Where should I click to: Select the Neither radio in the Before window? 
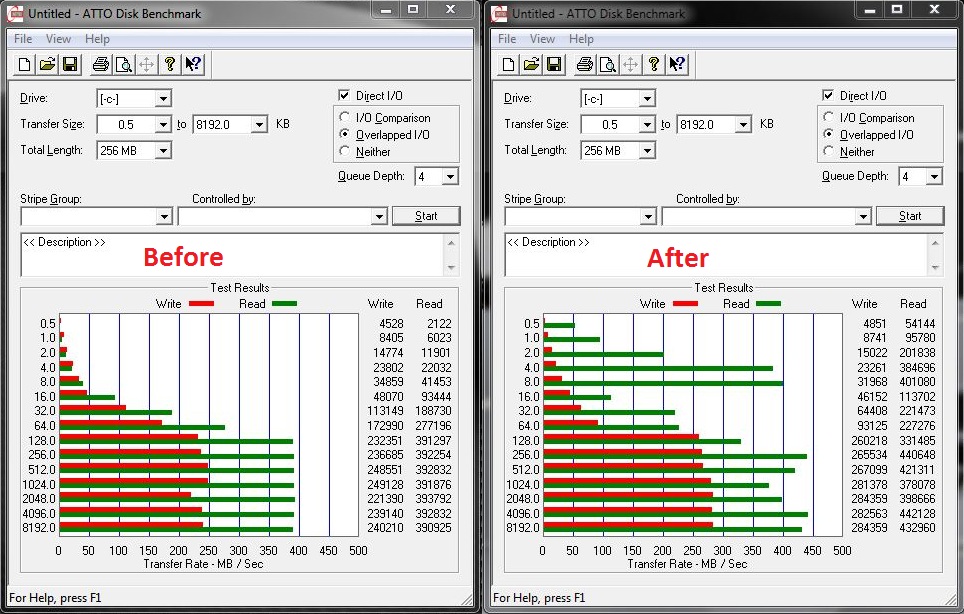pyautogui.click(x=344, y=151)
